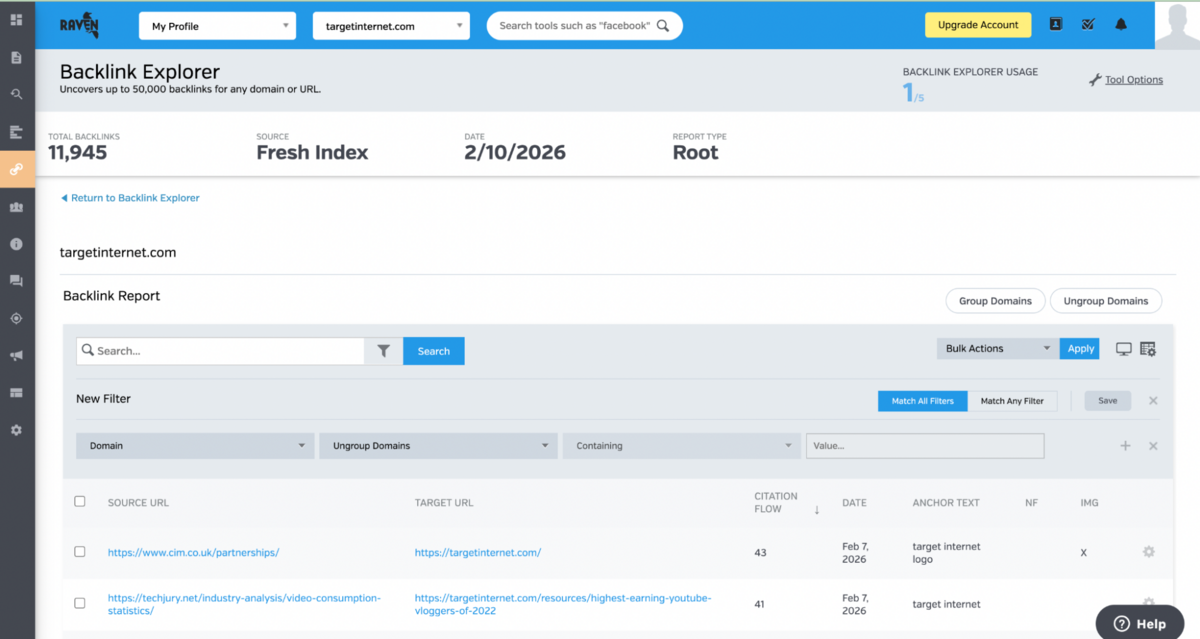Open the Containing condition dropdown
The width and height of the screenshot is (1200, 639).
click(682, 446)
